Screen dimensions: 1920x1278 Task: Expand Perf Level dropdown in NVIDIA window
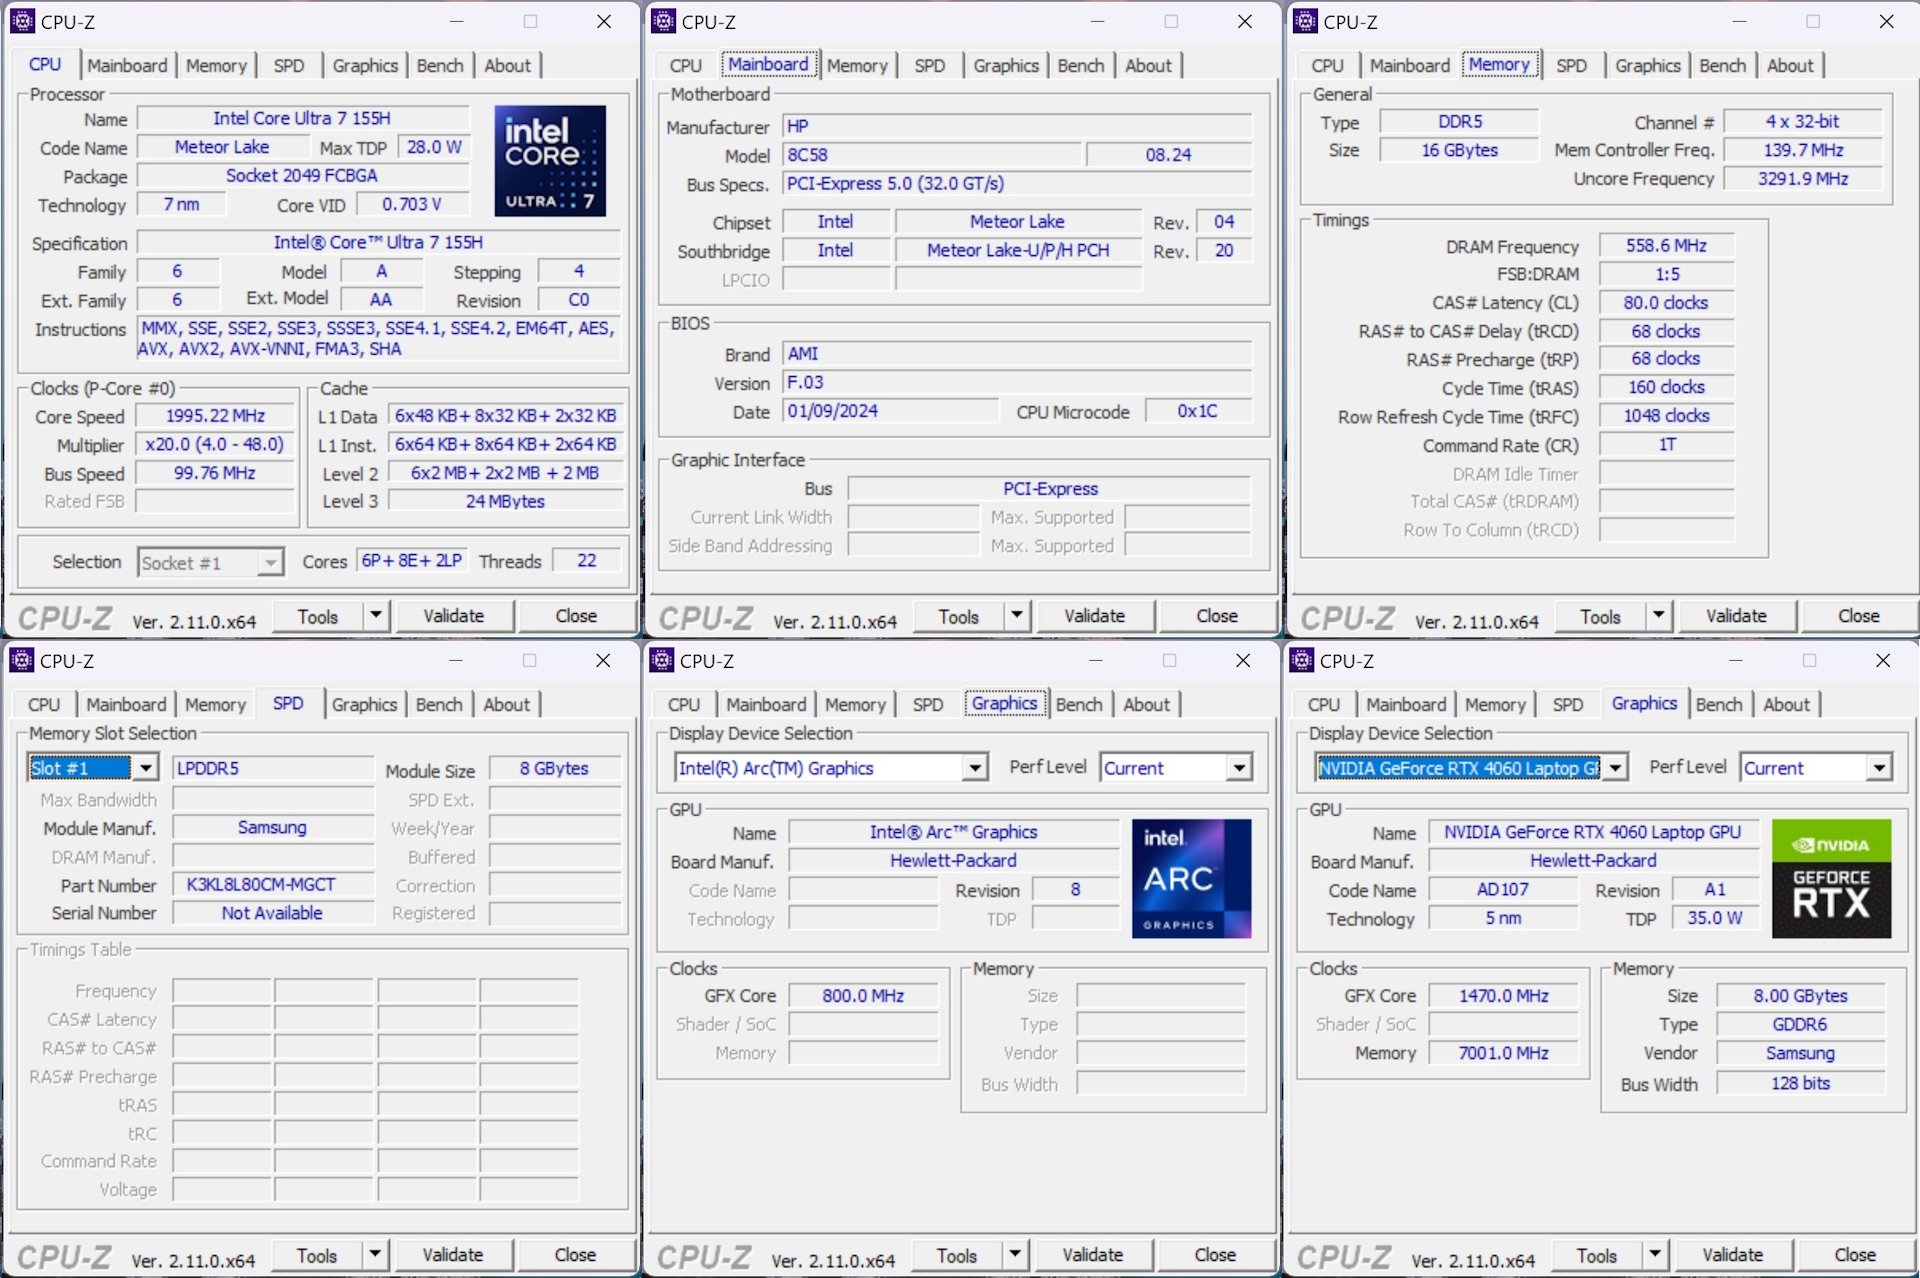tap(1879, 768)
